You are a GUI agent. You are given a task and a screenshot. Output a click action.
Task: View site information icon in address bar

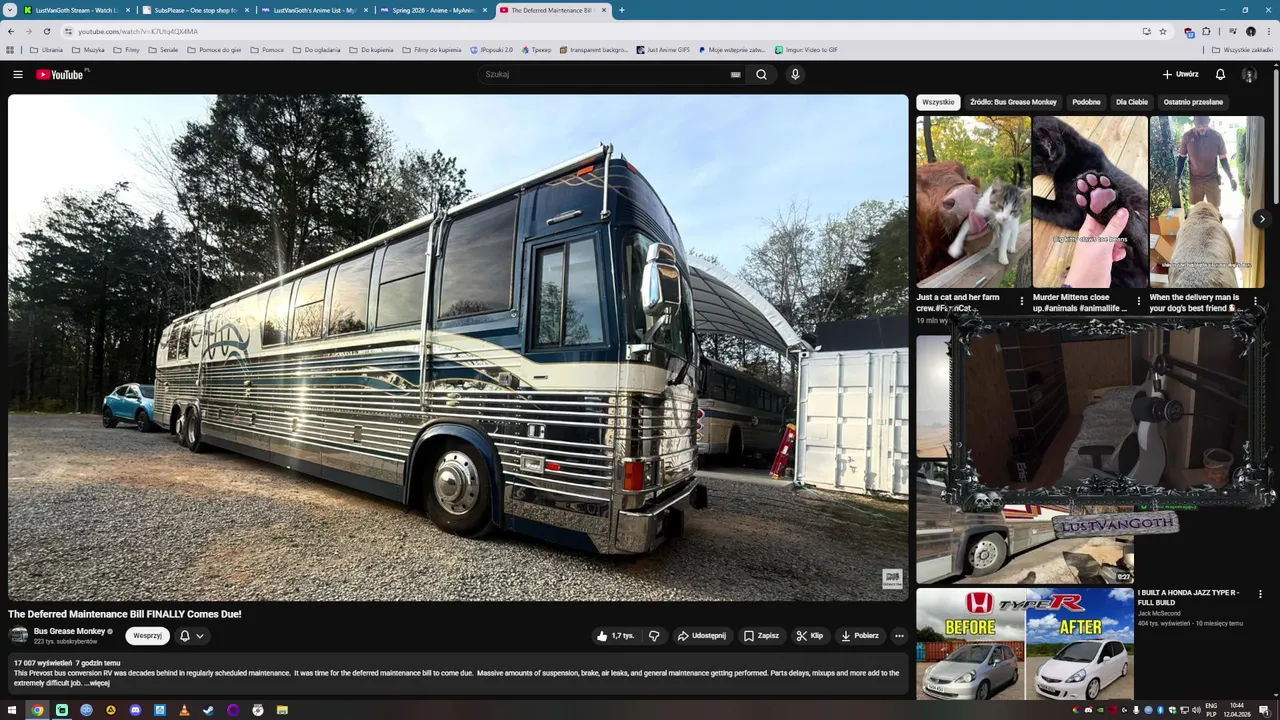click(69, 31)
